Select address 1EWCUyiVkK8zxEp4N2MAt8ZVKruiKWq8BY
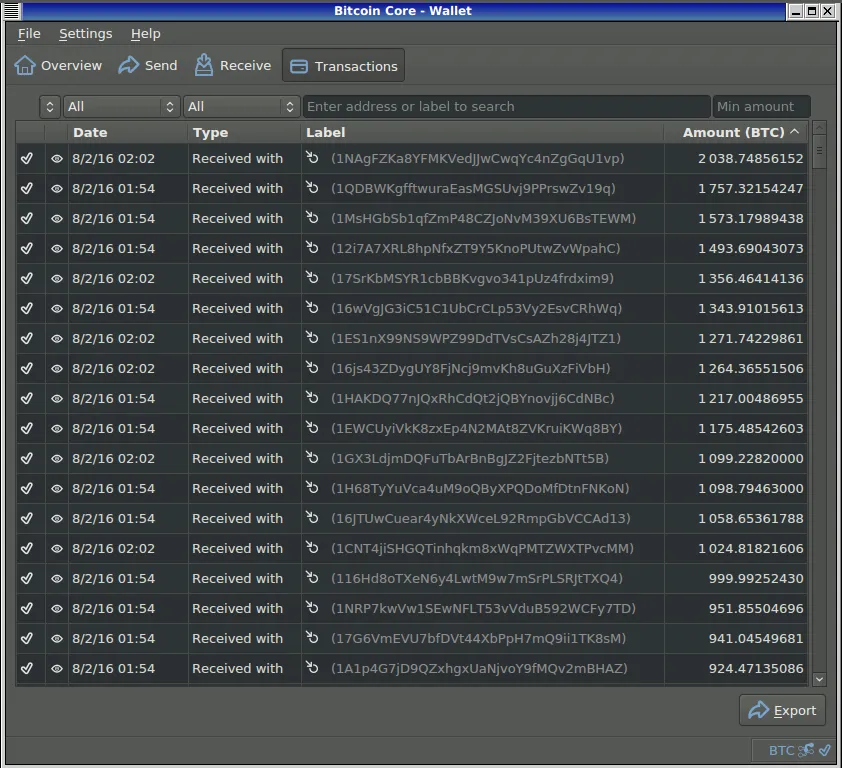 476,429
